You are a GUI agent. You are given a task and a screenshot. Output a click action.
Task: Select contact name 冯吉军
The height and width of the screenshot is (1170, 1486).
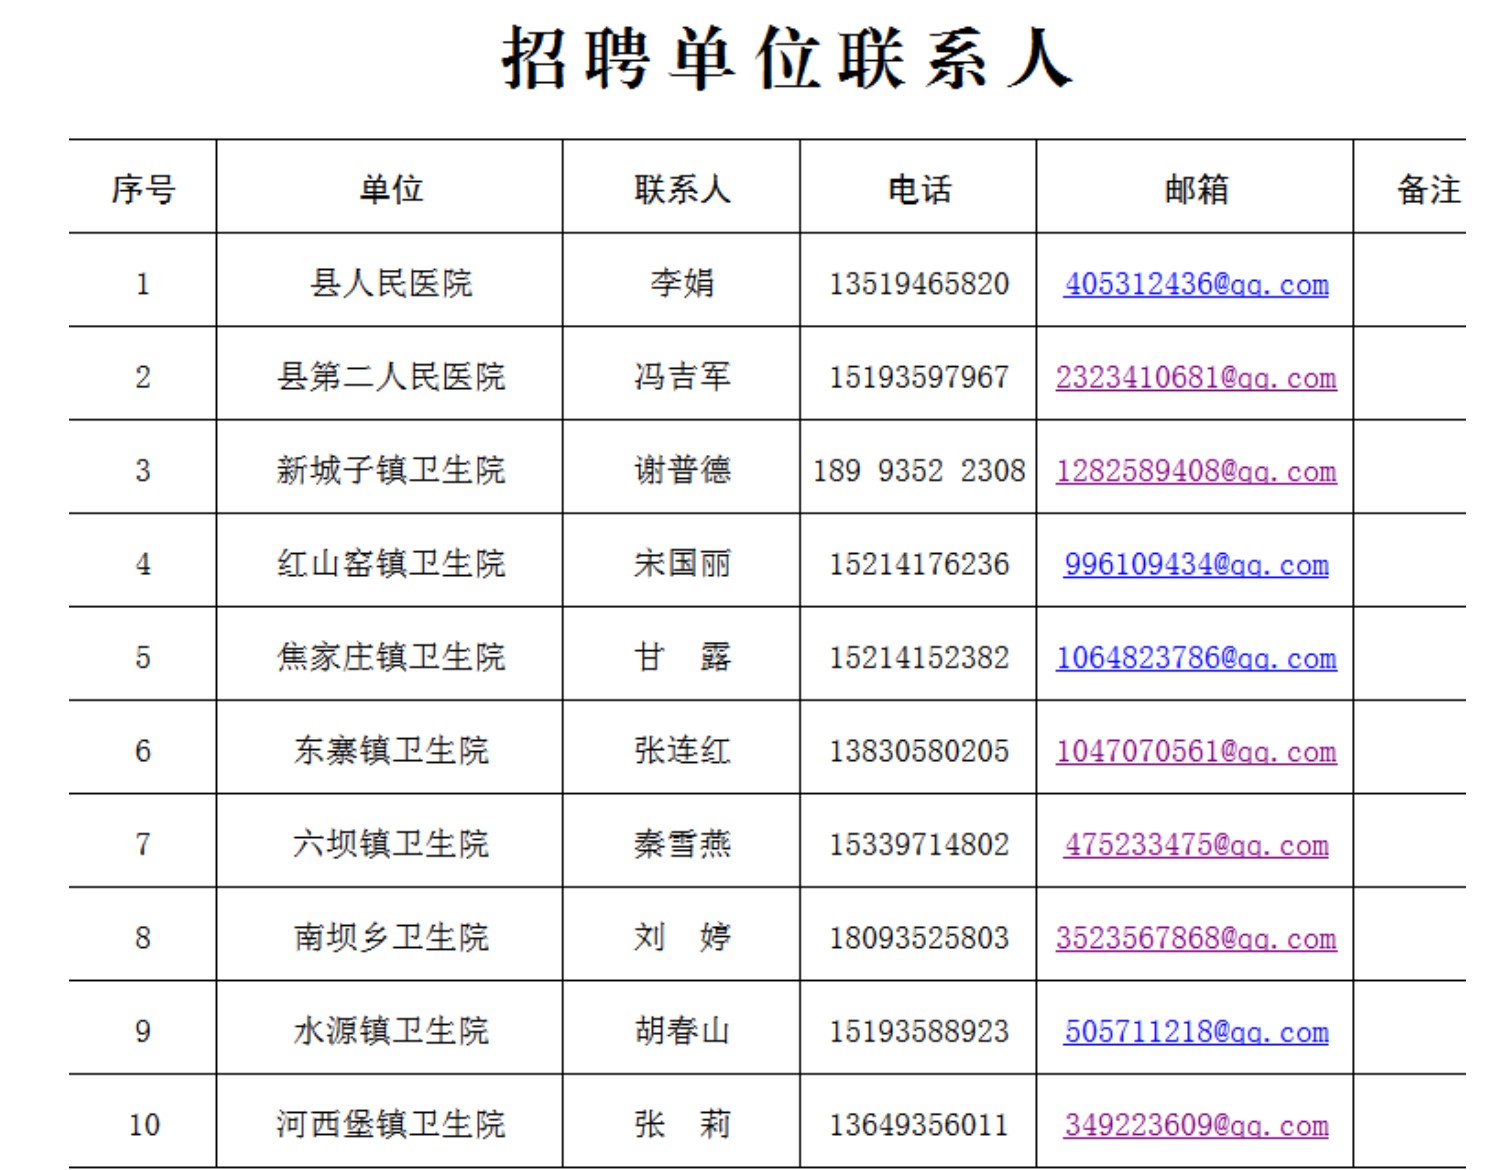point(682,377)
